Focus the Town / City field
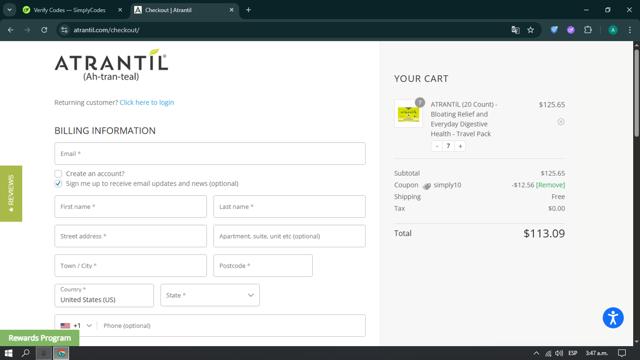 [x=130, y=266]
